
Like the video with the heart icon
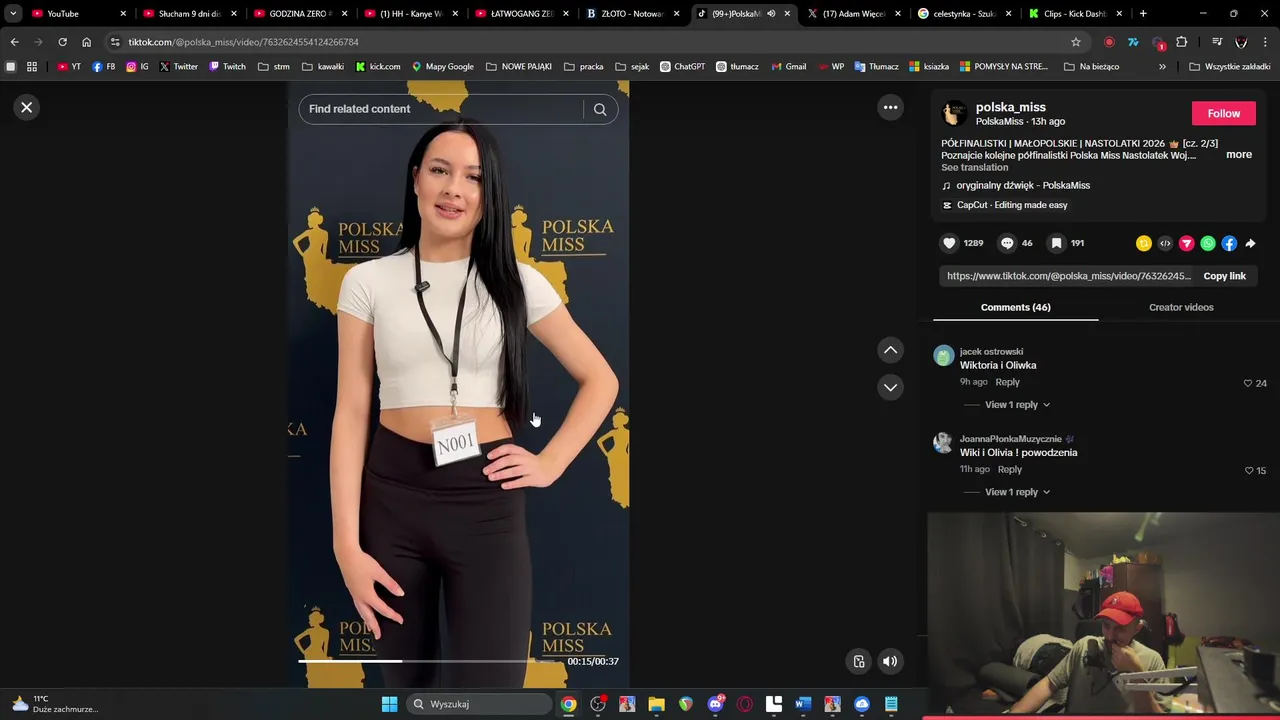(949, 243)
